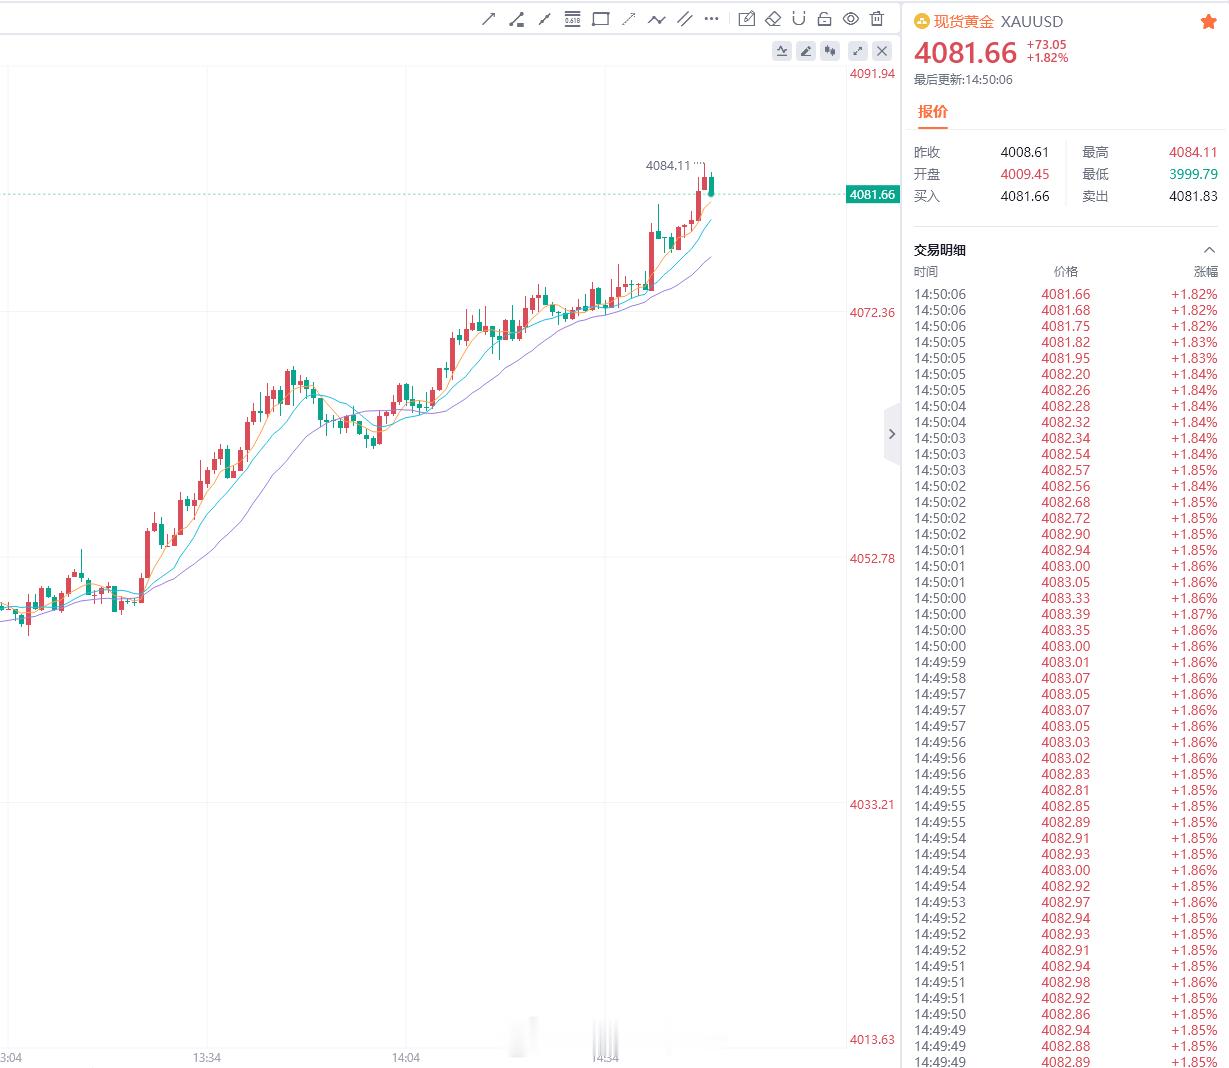Click the 最高 value 4084.11
Screen dimensions: 1229x1068
tap(1193, 152)
